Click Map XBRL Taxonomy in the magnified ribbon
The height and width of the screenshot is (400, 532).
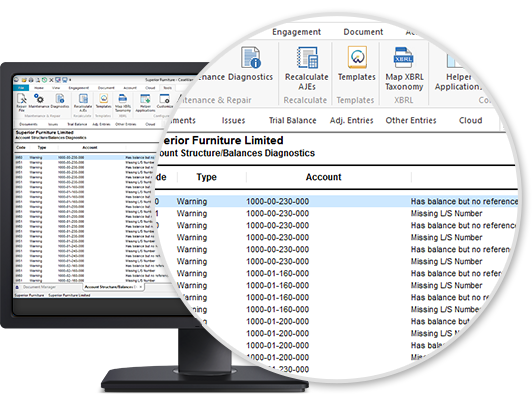[x=404, y=69]
